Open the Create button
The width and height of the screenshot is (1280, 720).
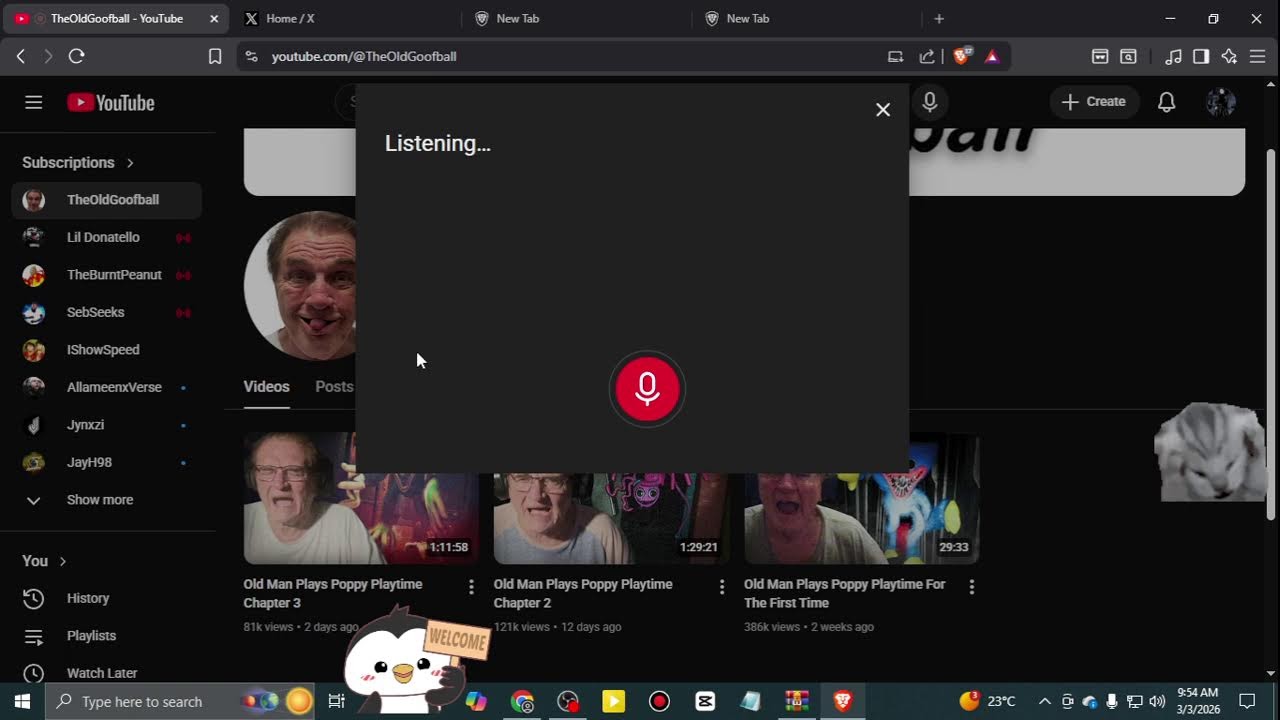coord(1094,102)
